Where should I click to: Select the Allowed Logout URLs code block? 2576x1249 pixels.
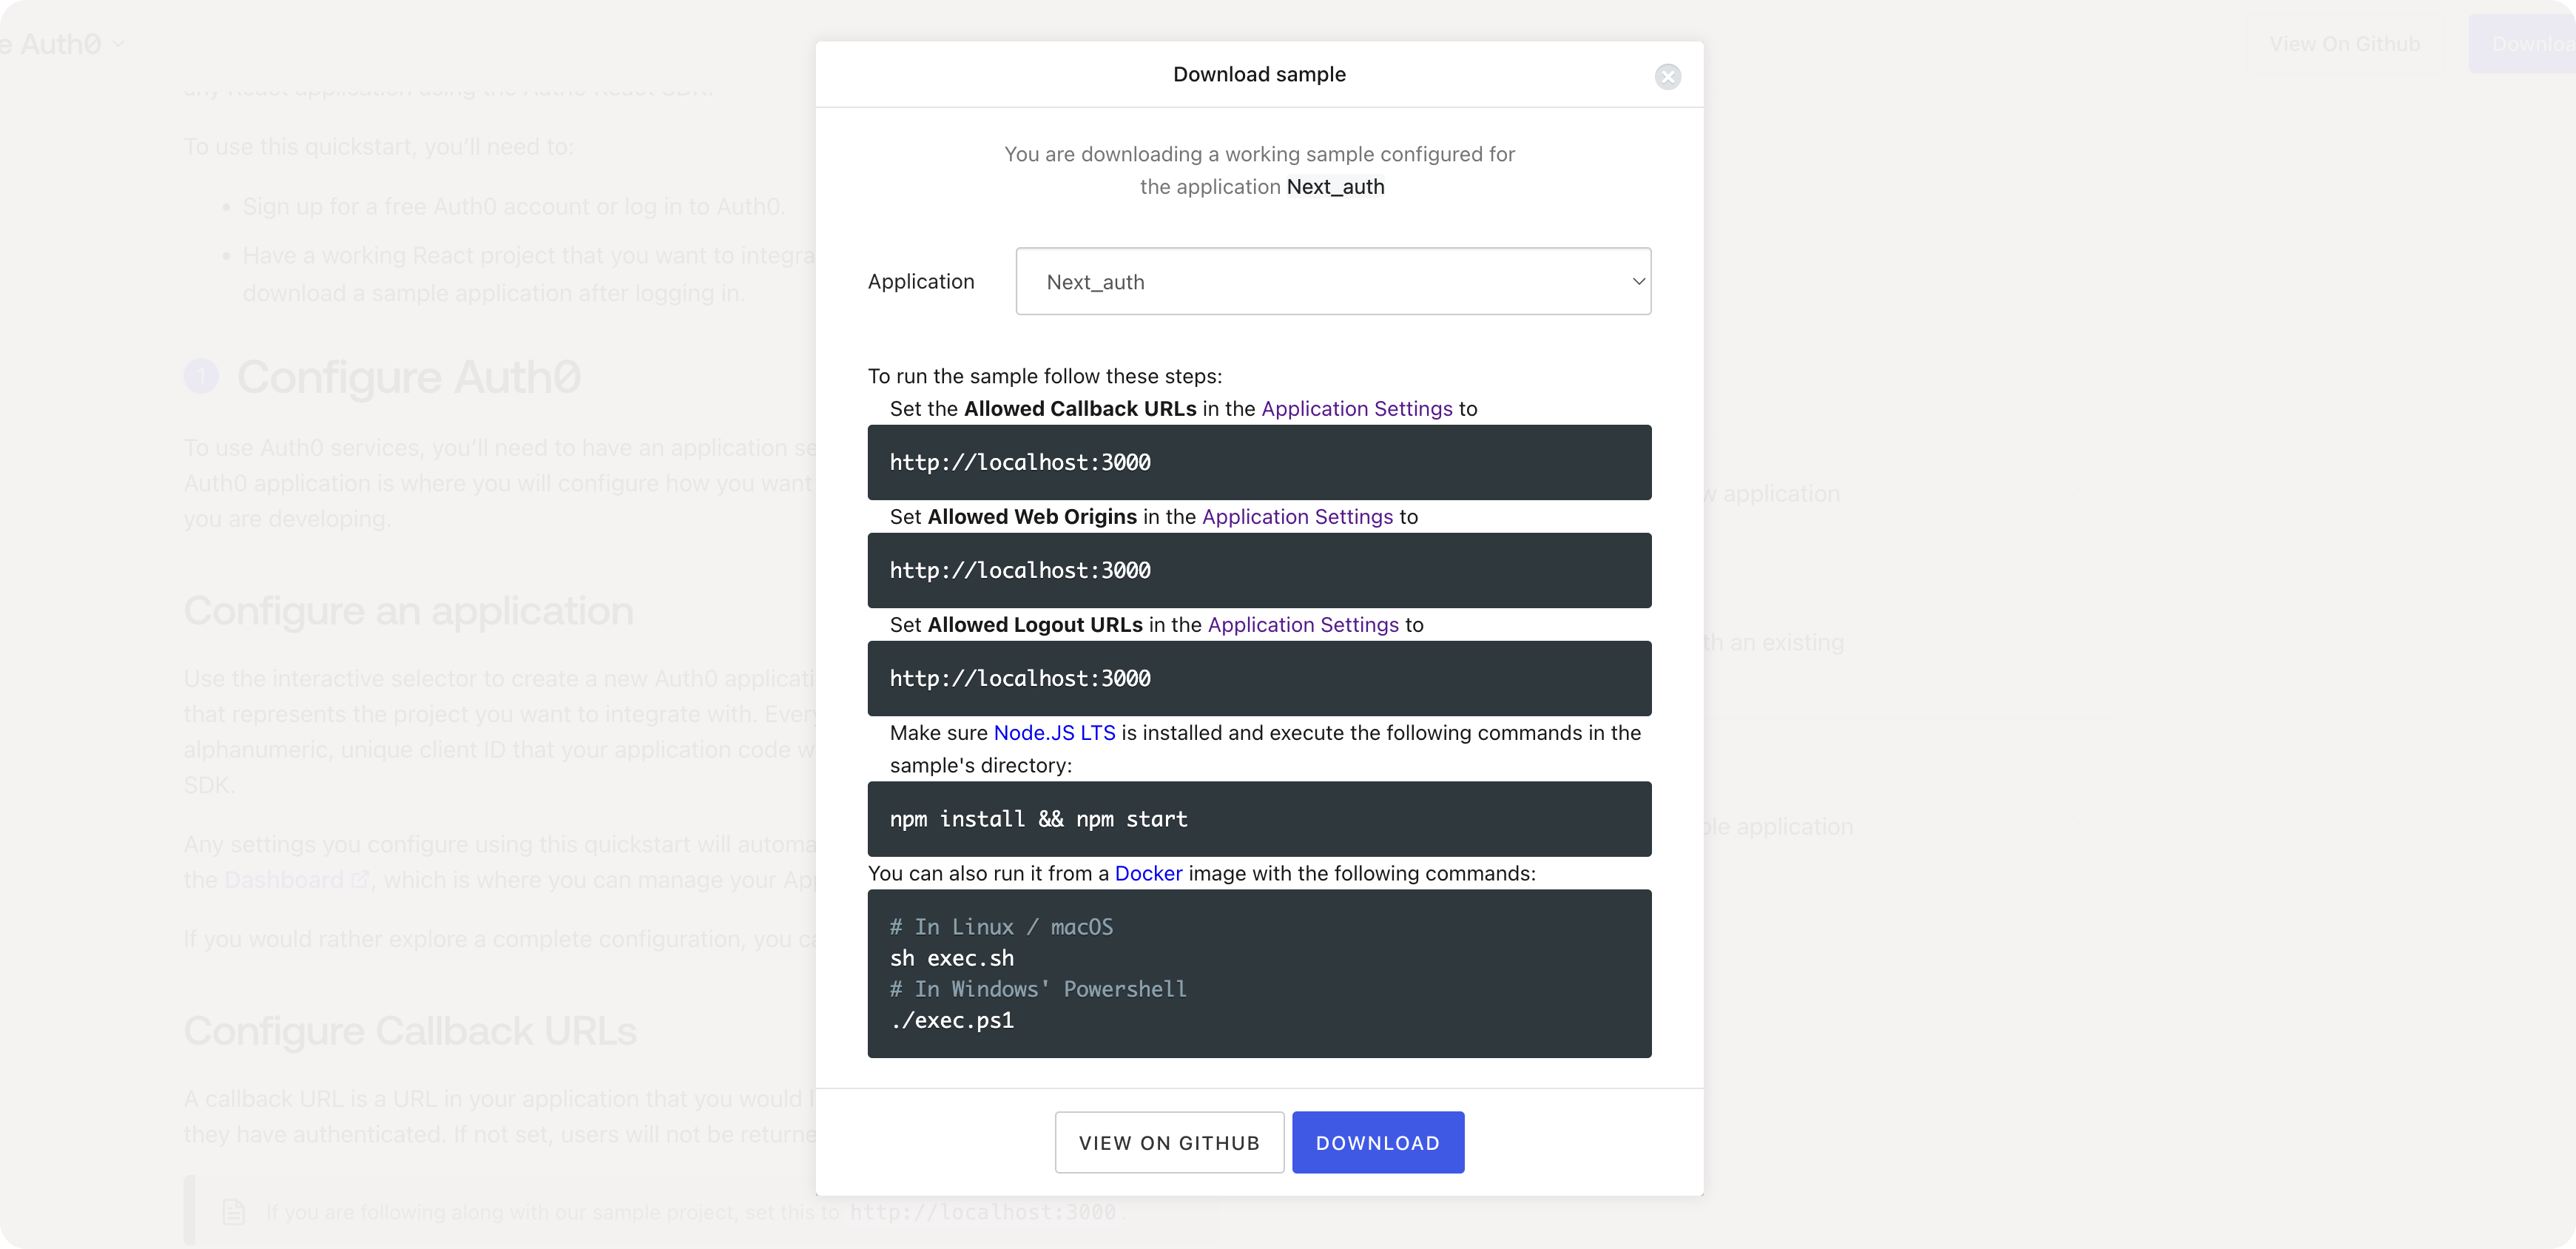(1259, 678)
